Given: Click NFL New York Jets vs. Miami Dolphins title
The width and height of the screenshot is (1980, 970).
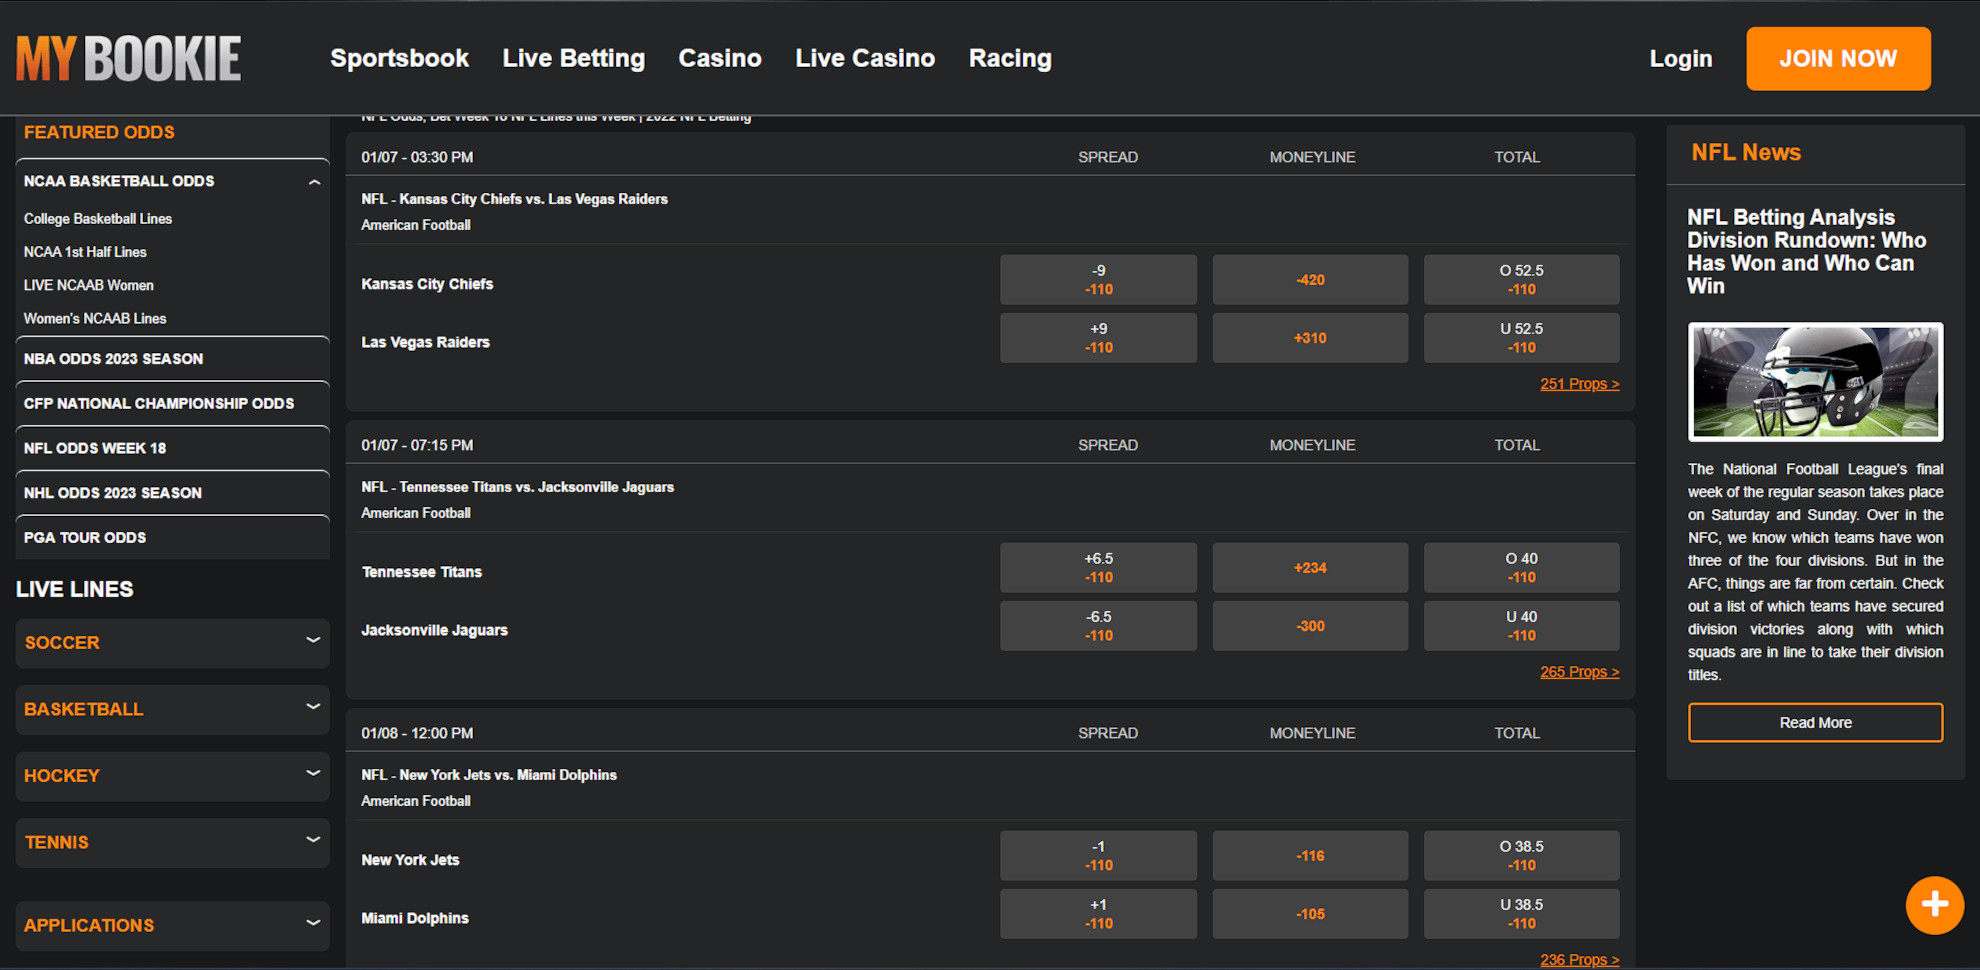Looking at the screenshot, I should [x=489, y=775].
